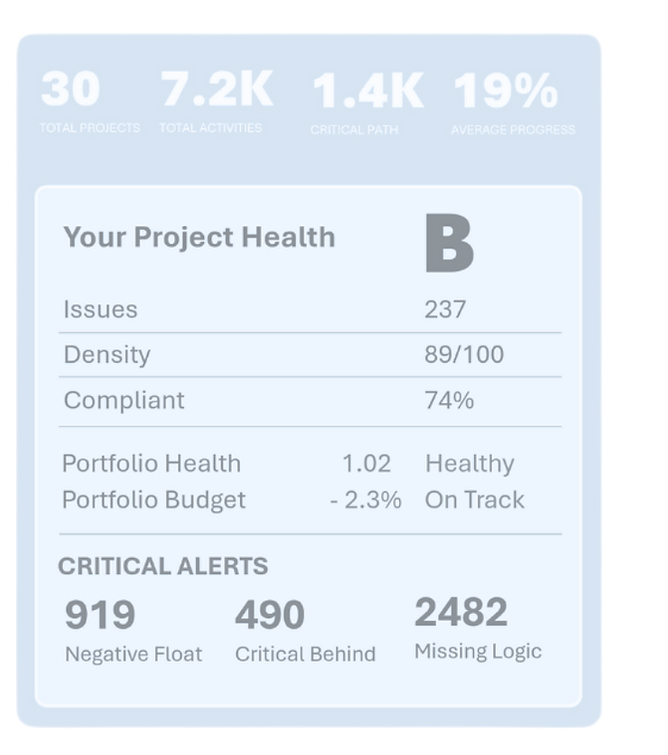This screenshot has height=755, width=668.
Task: Select the Critical Alerts section heading
Action: point(163,566)
